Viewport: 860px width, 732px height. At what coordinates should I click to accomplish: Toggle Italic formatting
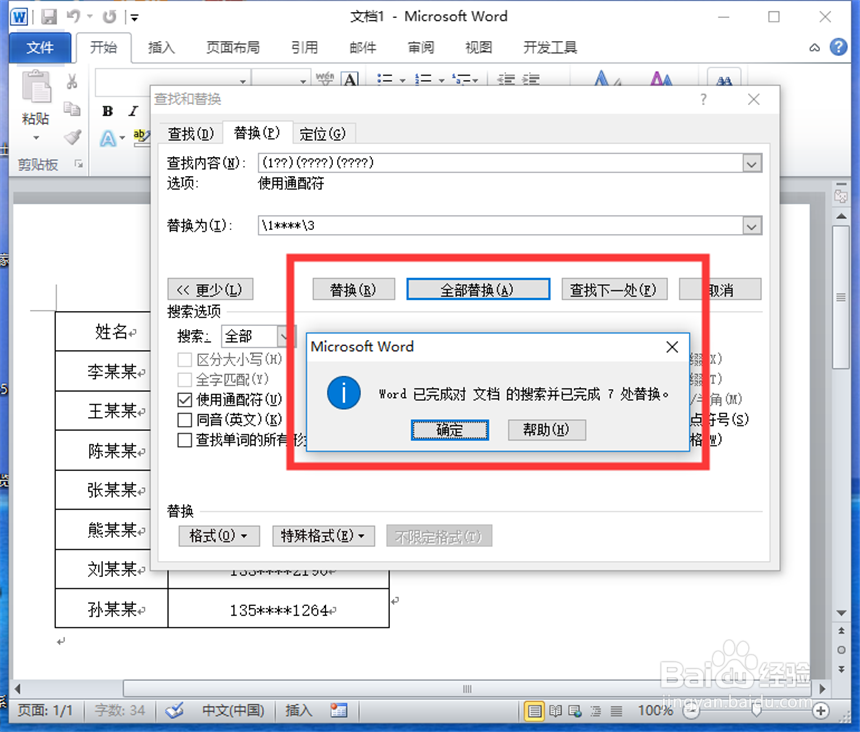click(x=133, y=111)
